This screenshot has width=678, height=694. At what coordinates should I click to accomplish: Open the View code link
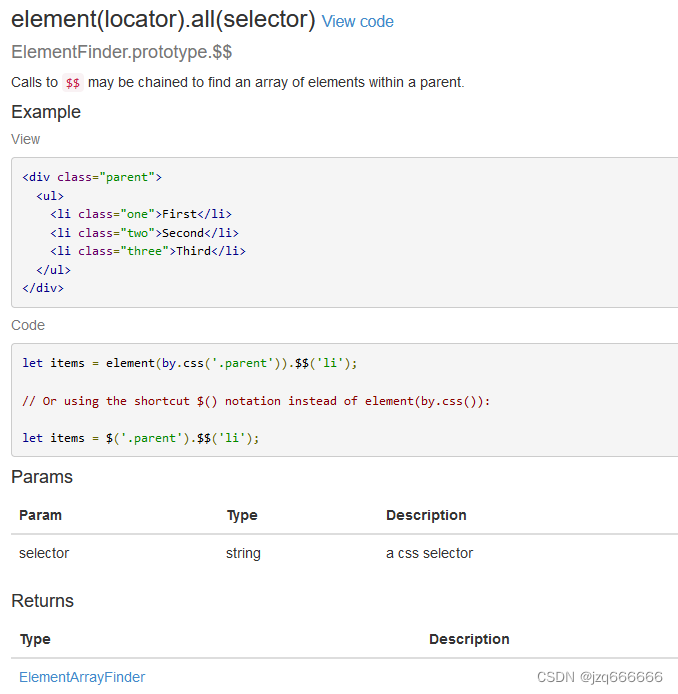pos(357,21)
